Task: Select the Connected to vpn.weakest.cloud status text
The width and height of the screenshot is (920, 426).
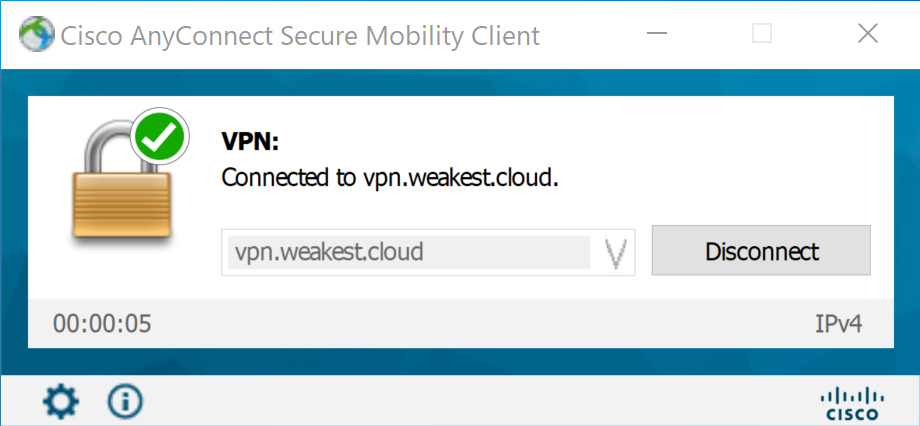Action: [390, 178]
